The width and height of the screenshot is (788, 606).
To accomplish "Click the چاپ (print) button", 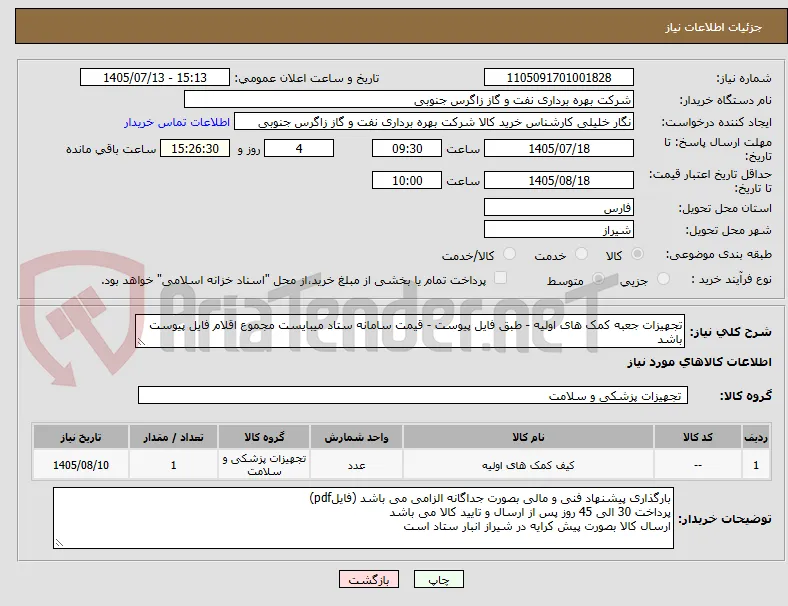I will click(439, 579).
